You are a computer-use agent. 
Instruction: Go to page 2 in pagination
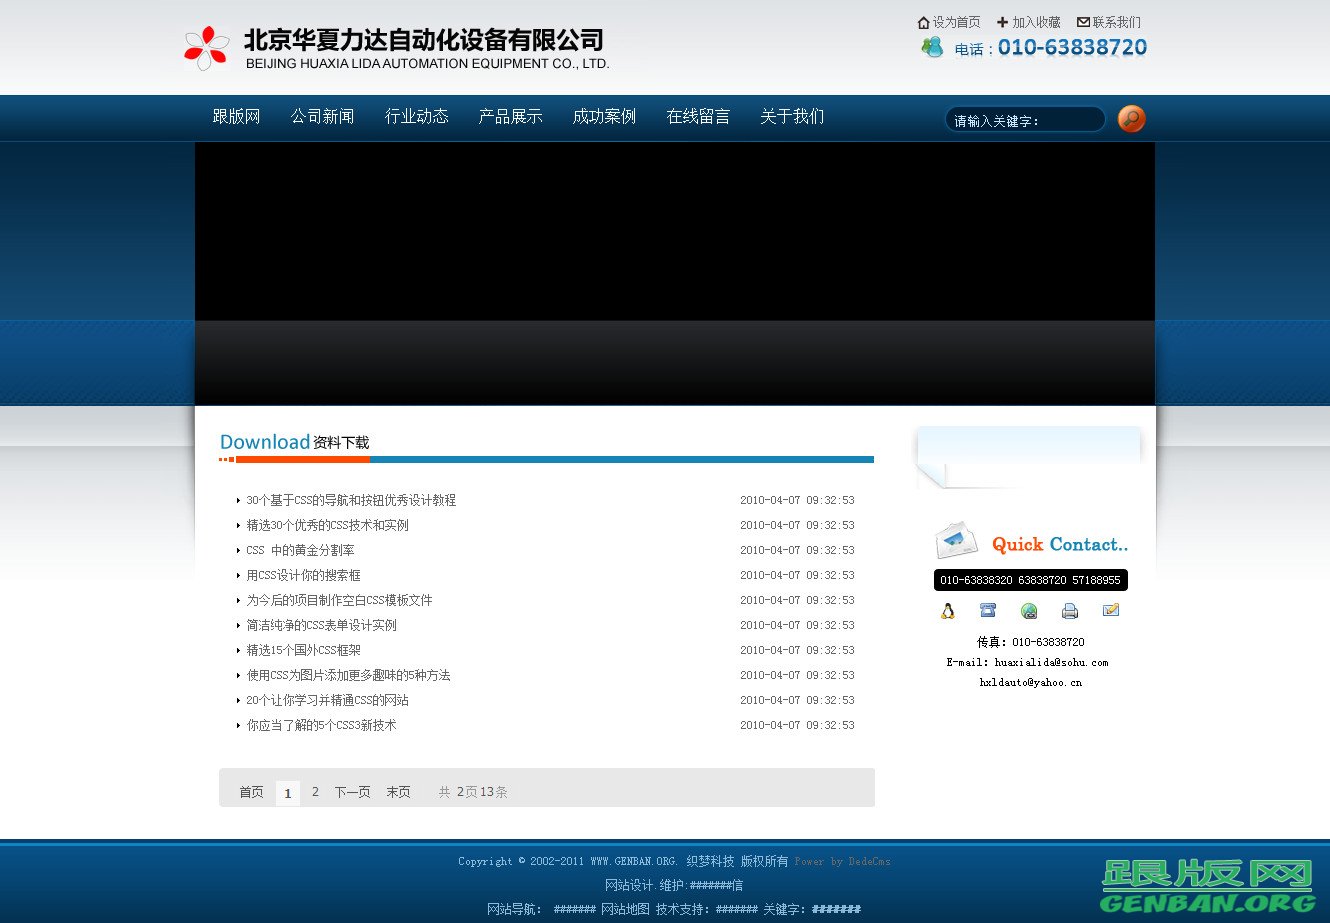pyautogui.click(x=315, y=791)
